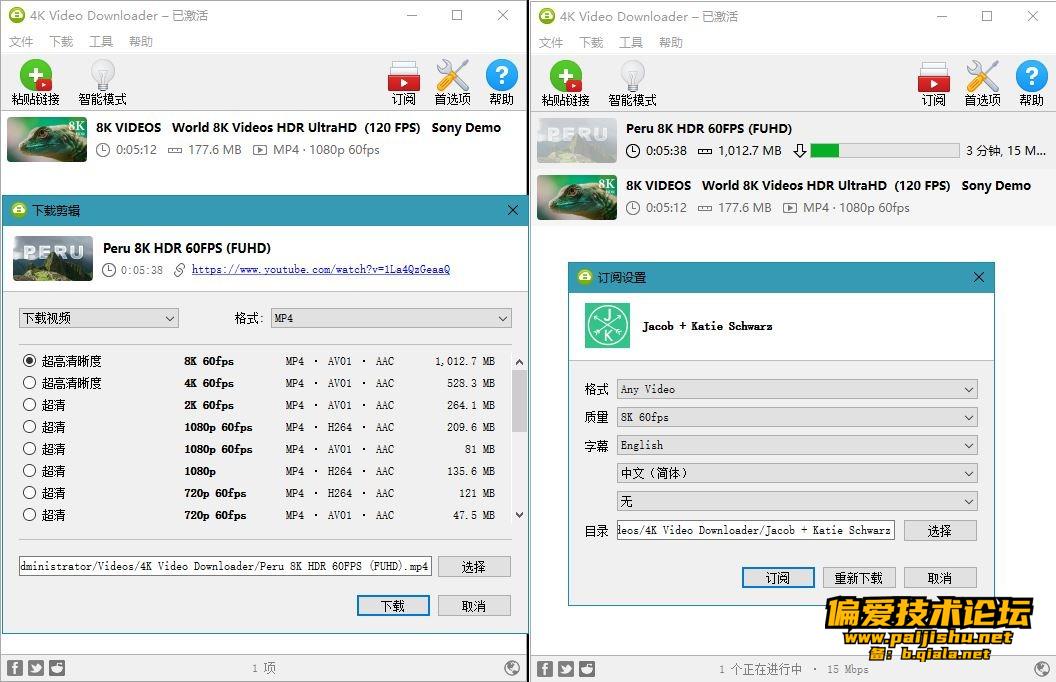Click globe icon in left status bar

512,668
